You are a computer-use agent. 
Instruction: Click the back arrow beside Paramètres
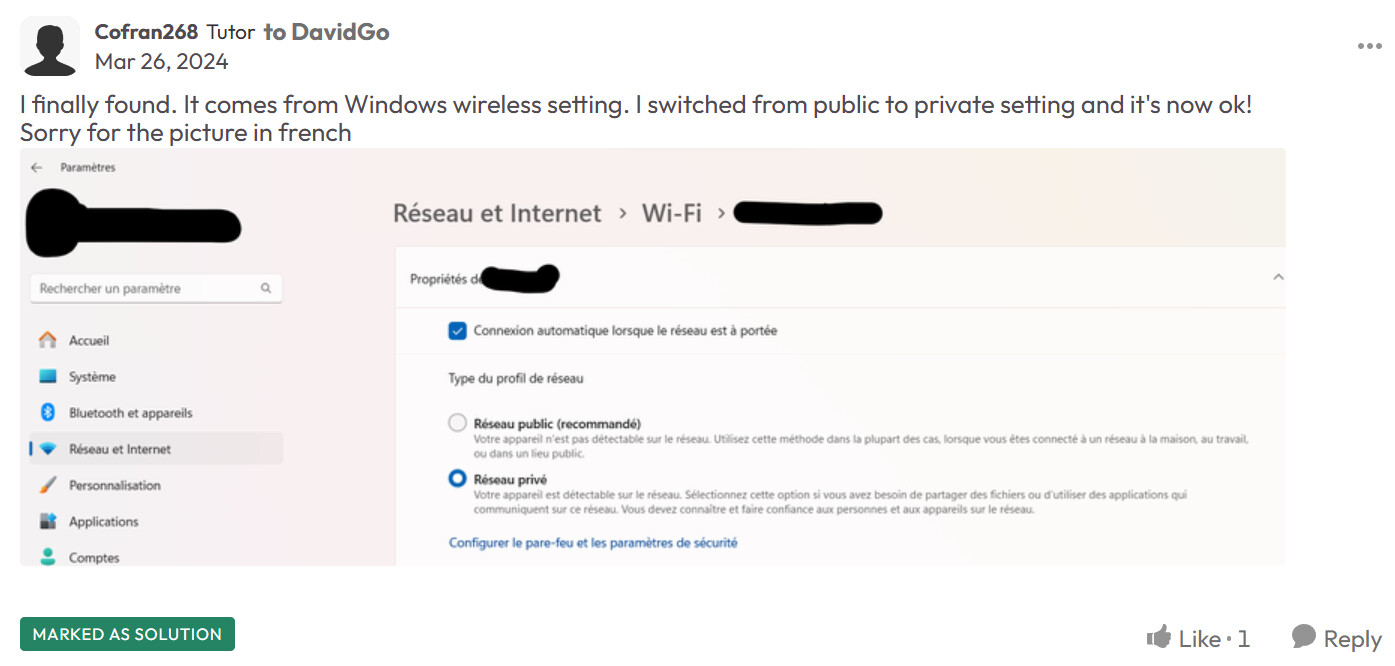click(x=37, y=168)
